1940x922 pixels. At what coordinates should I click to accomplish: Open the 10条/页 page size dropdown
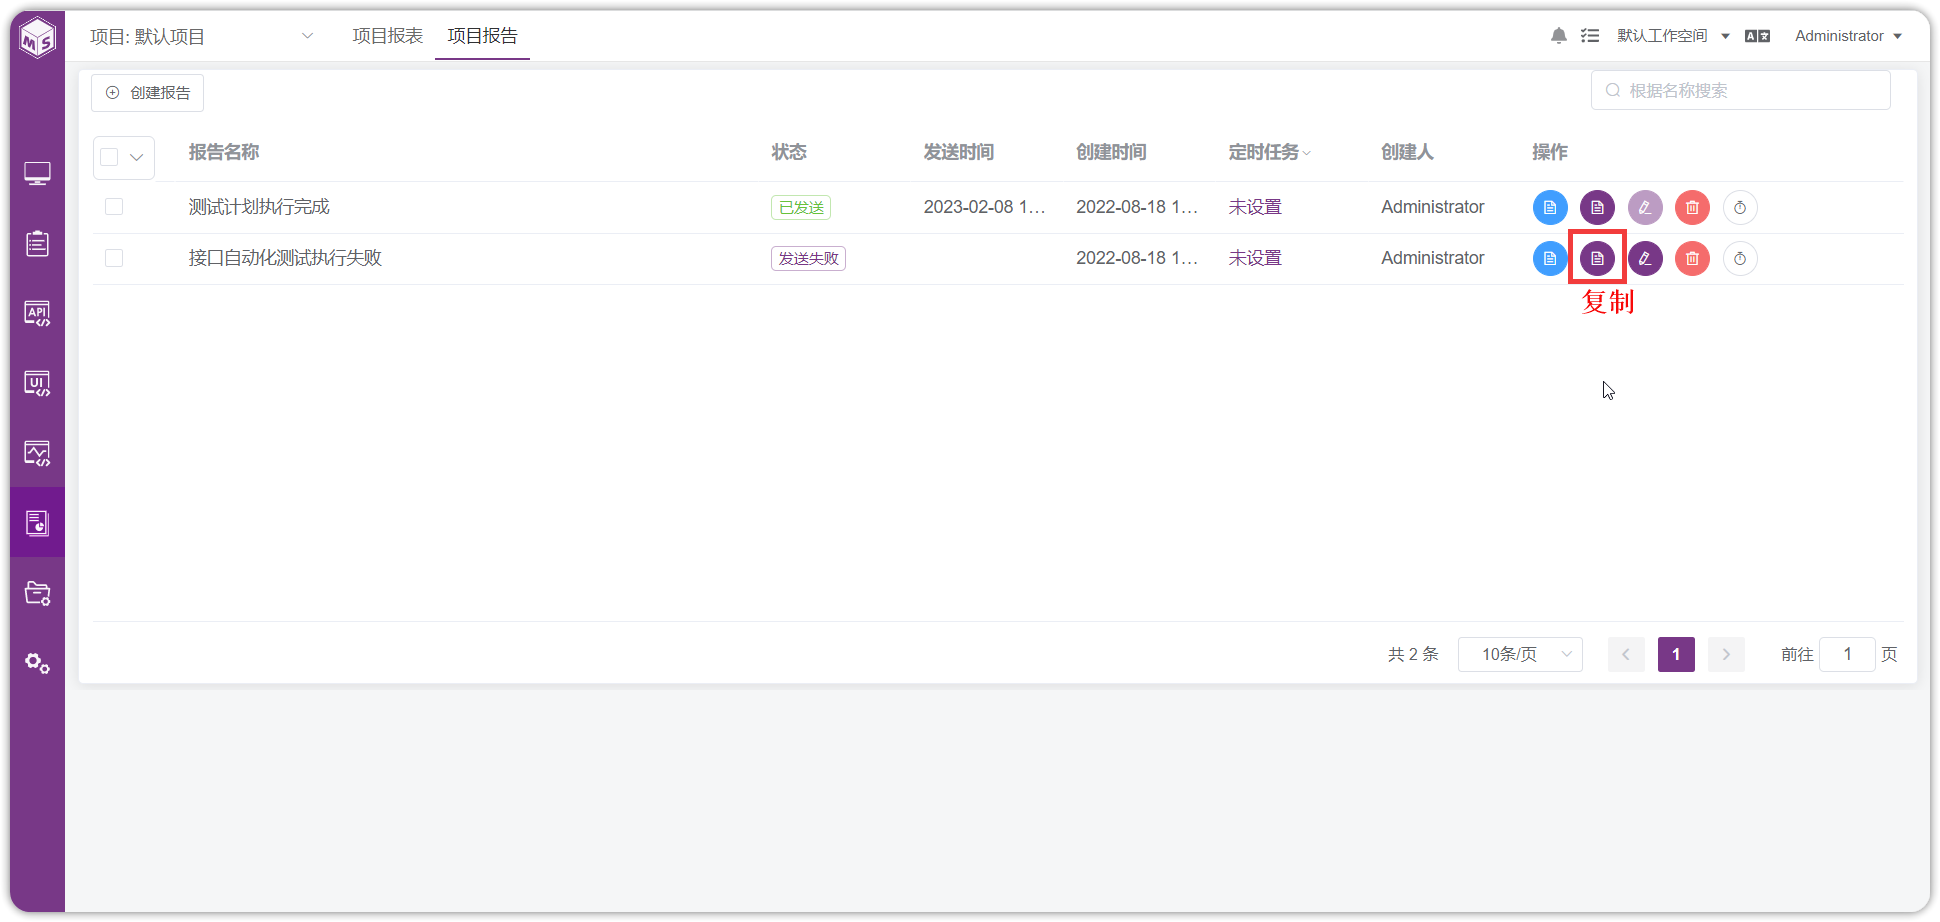(1520, 654)
